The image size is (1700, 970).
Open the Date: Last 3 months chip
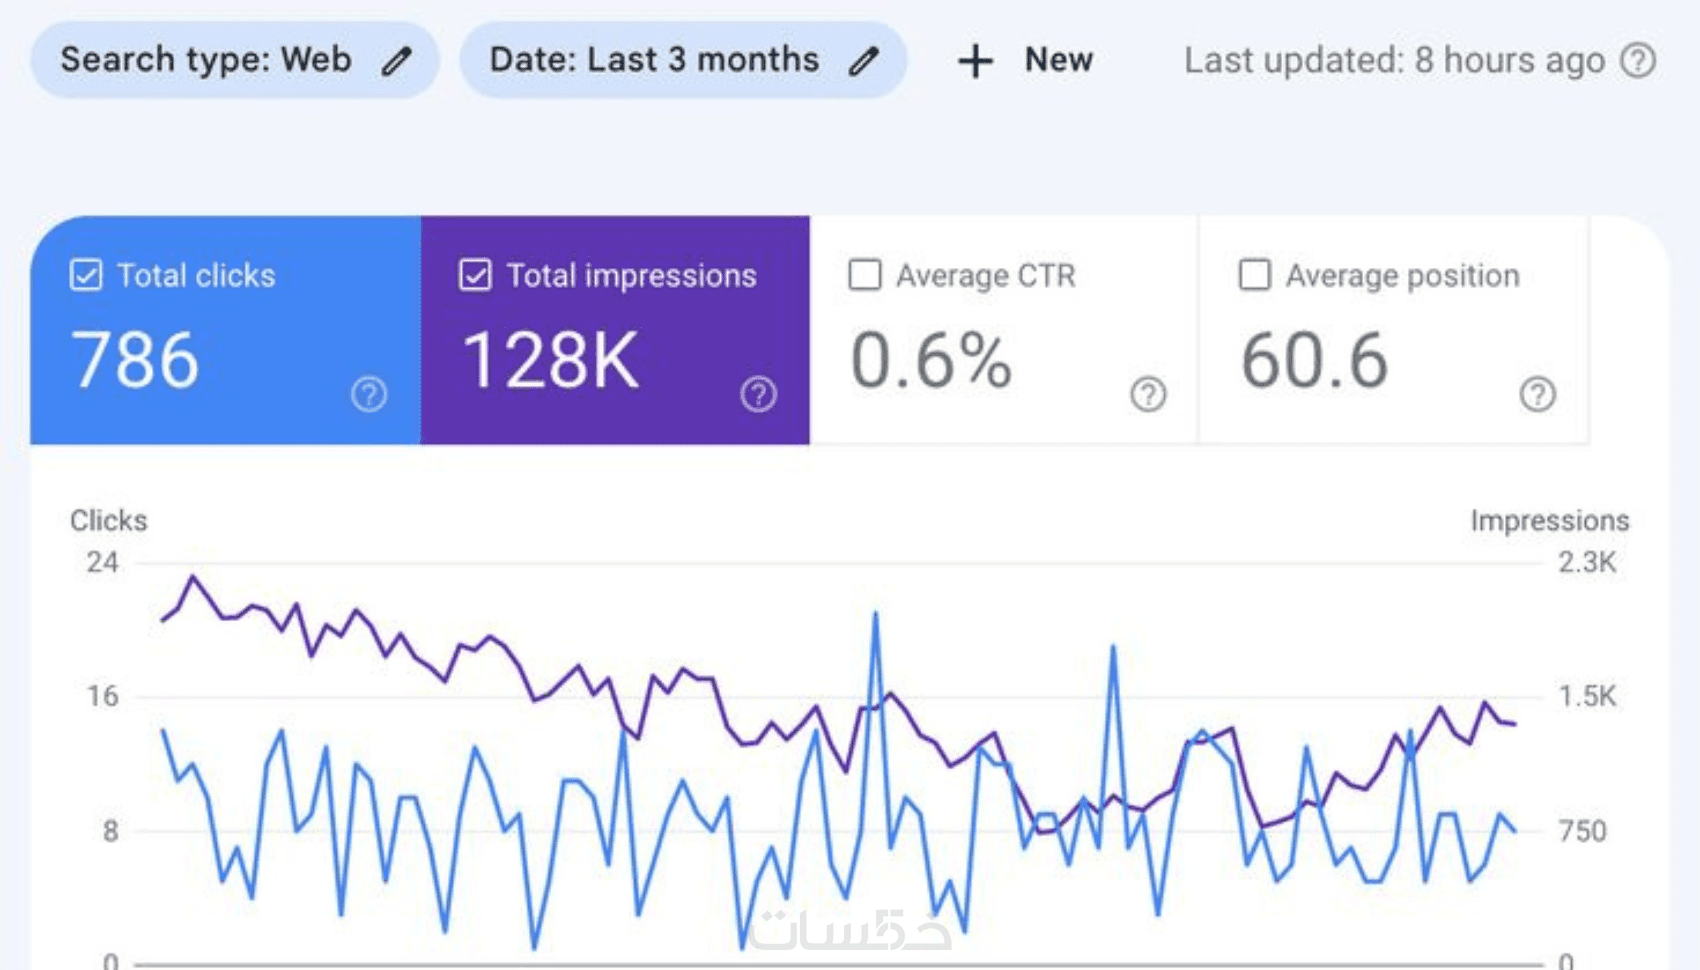pos(683,60)
